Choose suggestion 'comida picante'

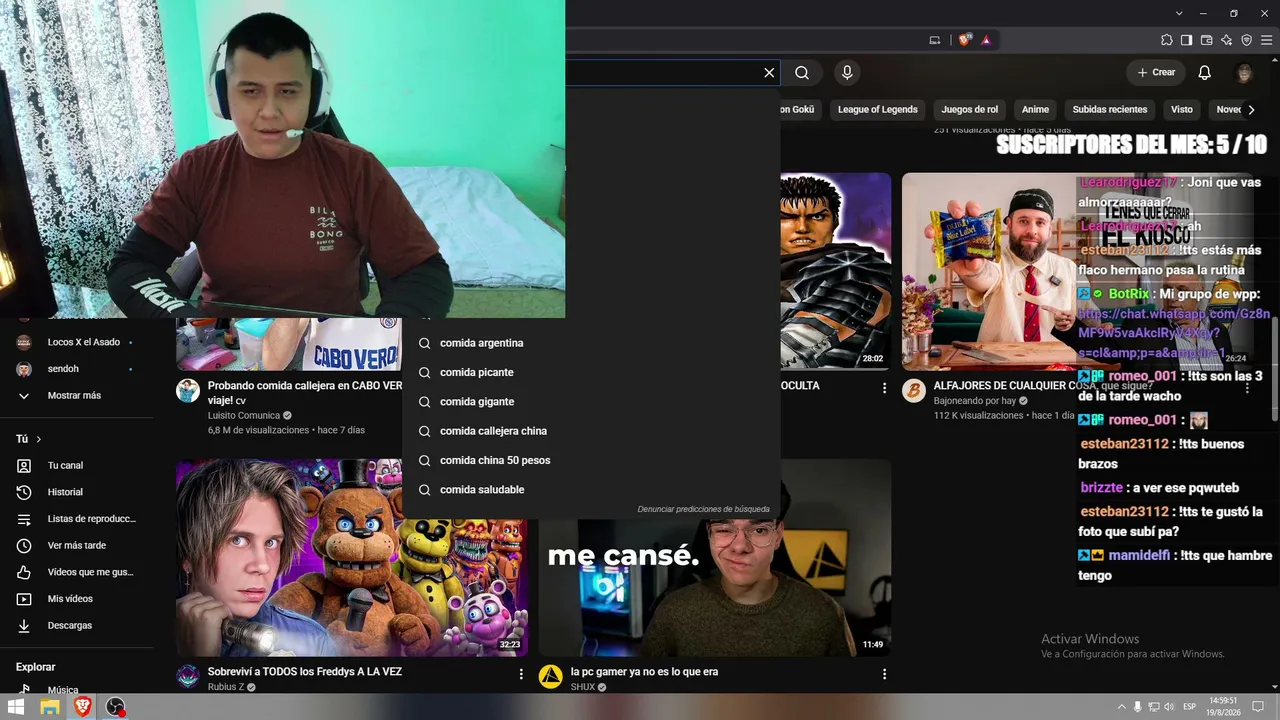click(591, 372)
